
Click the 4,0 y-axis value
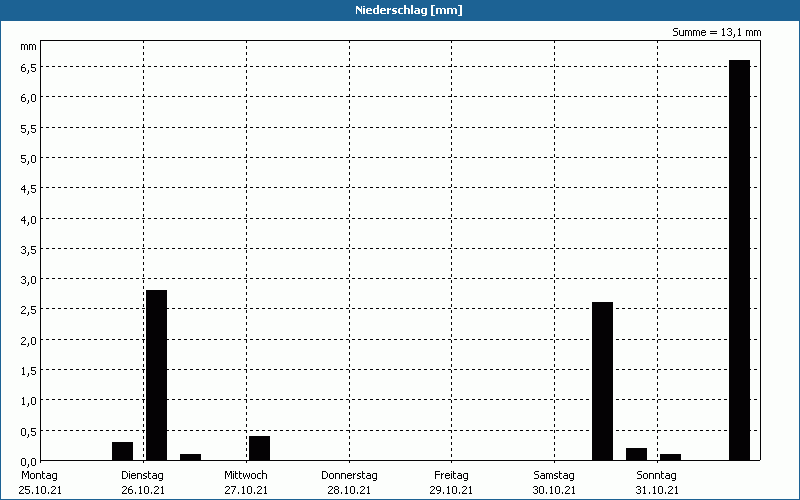(x=29, y=219)
